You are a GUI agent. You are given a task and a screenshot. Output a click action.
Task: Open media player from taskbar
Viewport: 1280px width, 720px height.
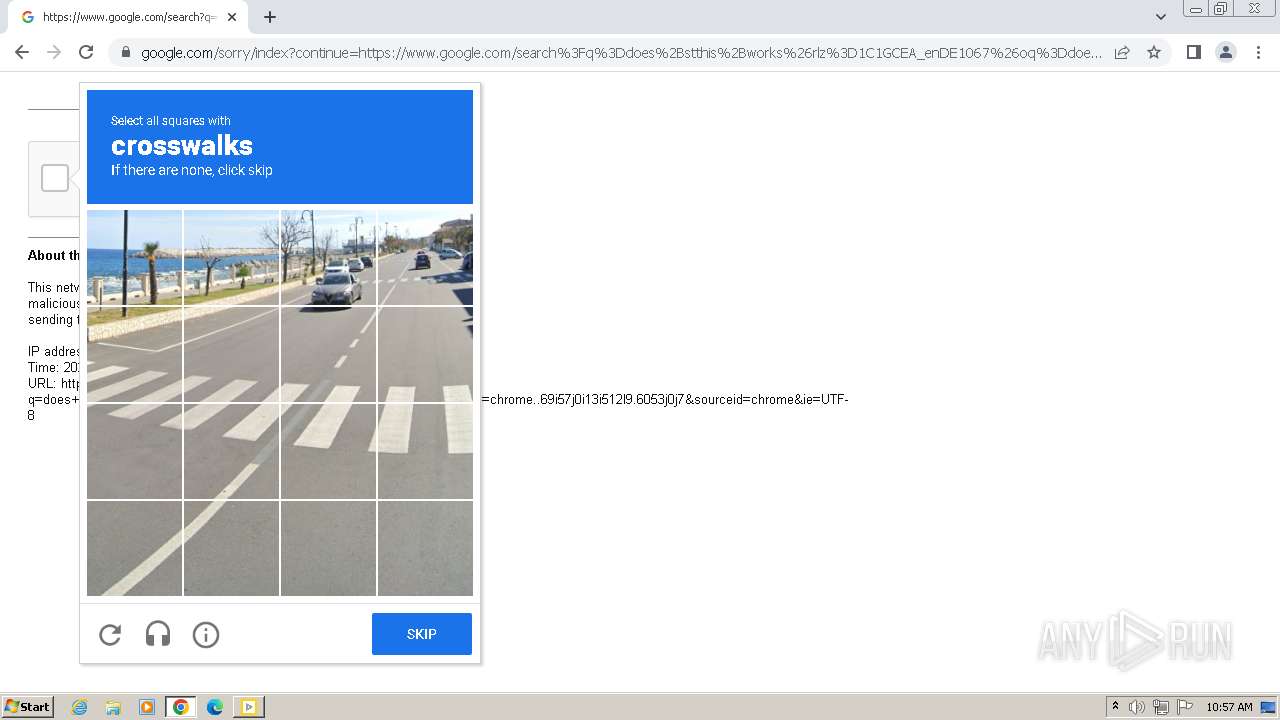click(x=147, y=707)
